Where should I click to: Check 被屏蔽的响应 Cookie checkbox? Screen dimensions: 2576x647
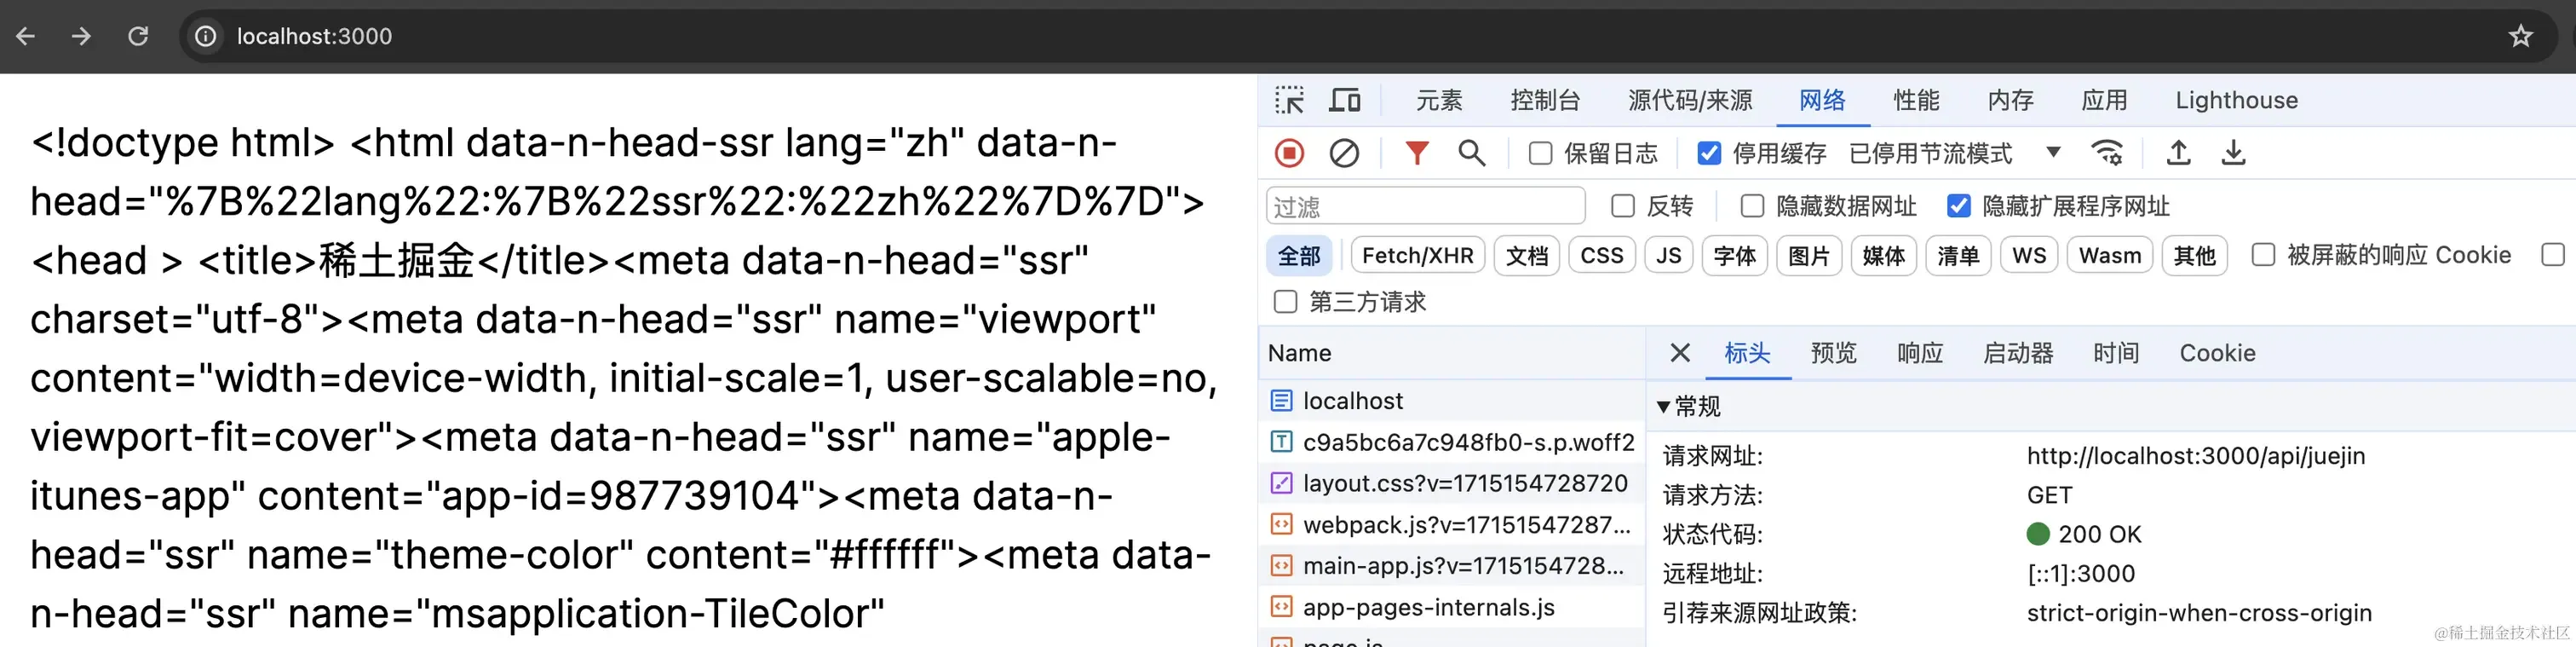point(2263,255)
